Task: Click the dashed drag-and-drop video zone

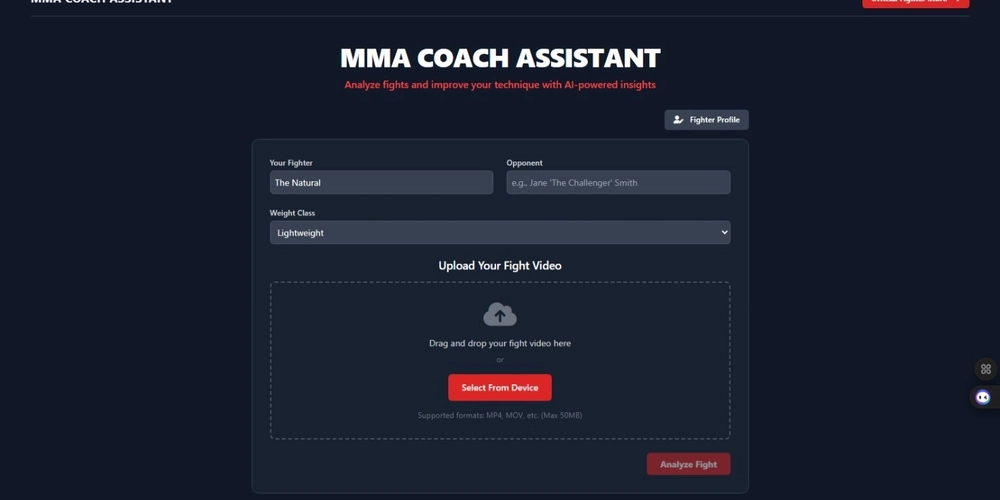Action: 500,360
